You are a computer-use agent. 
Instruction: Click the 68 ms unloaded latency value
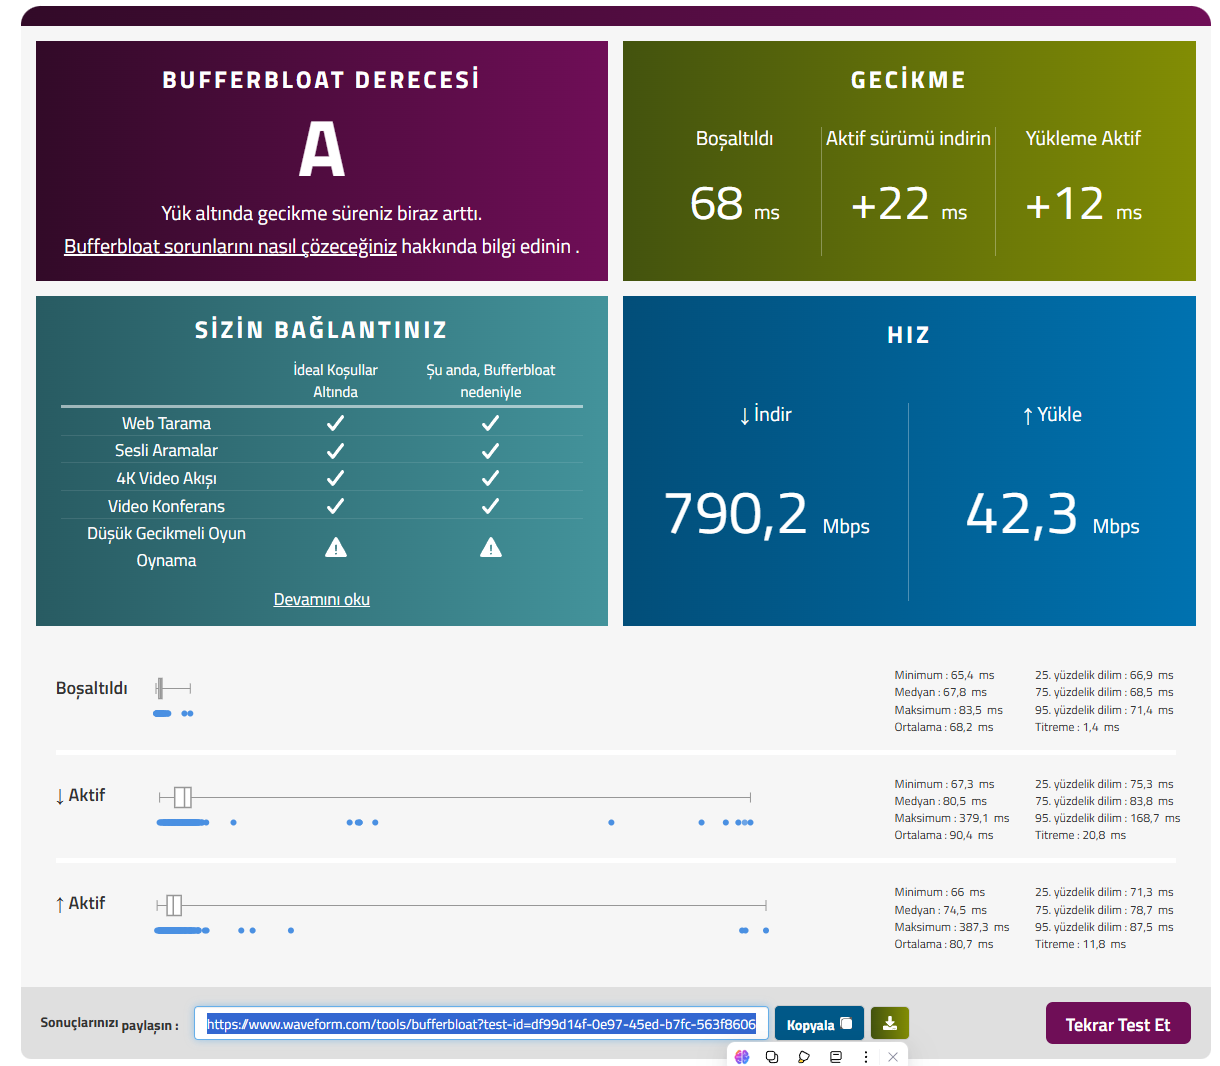pos(734,204)
